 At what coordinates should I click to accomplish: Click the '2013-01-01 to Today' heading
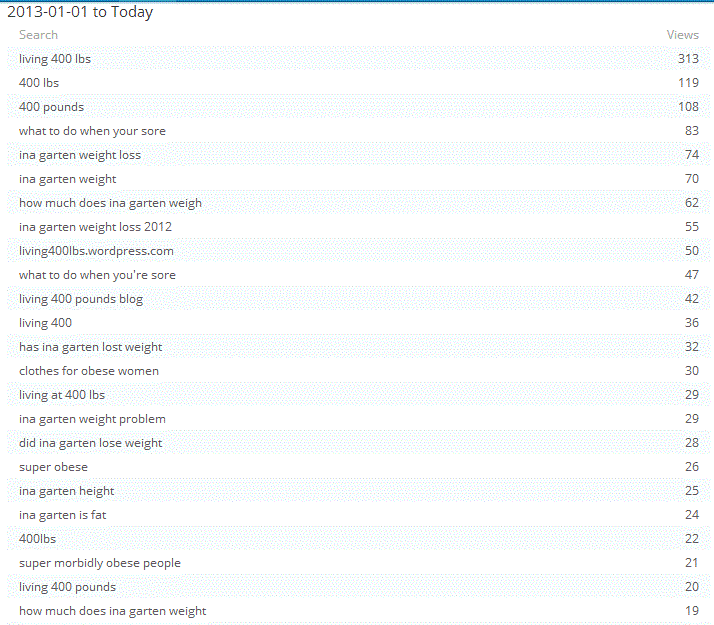(x=80, y=13)
